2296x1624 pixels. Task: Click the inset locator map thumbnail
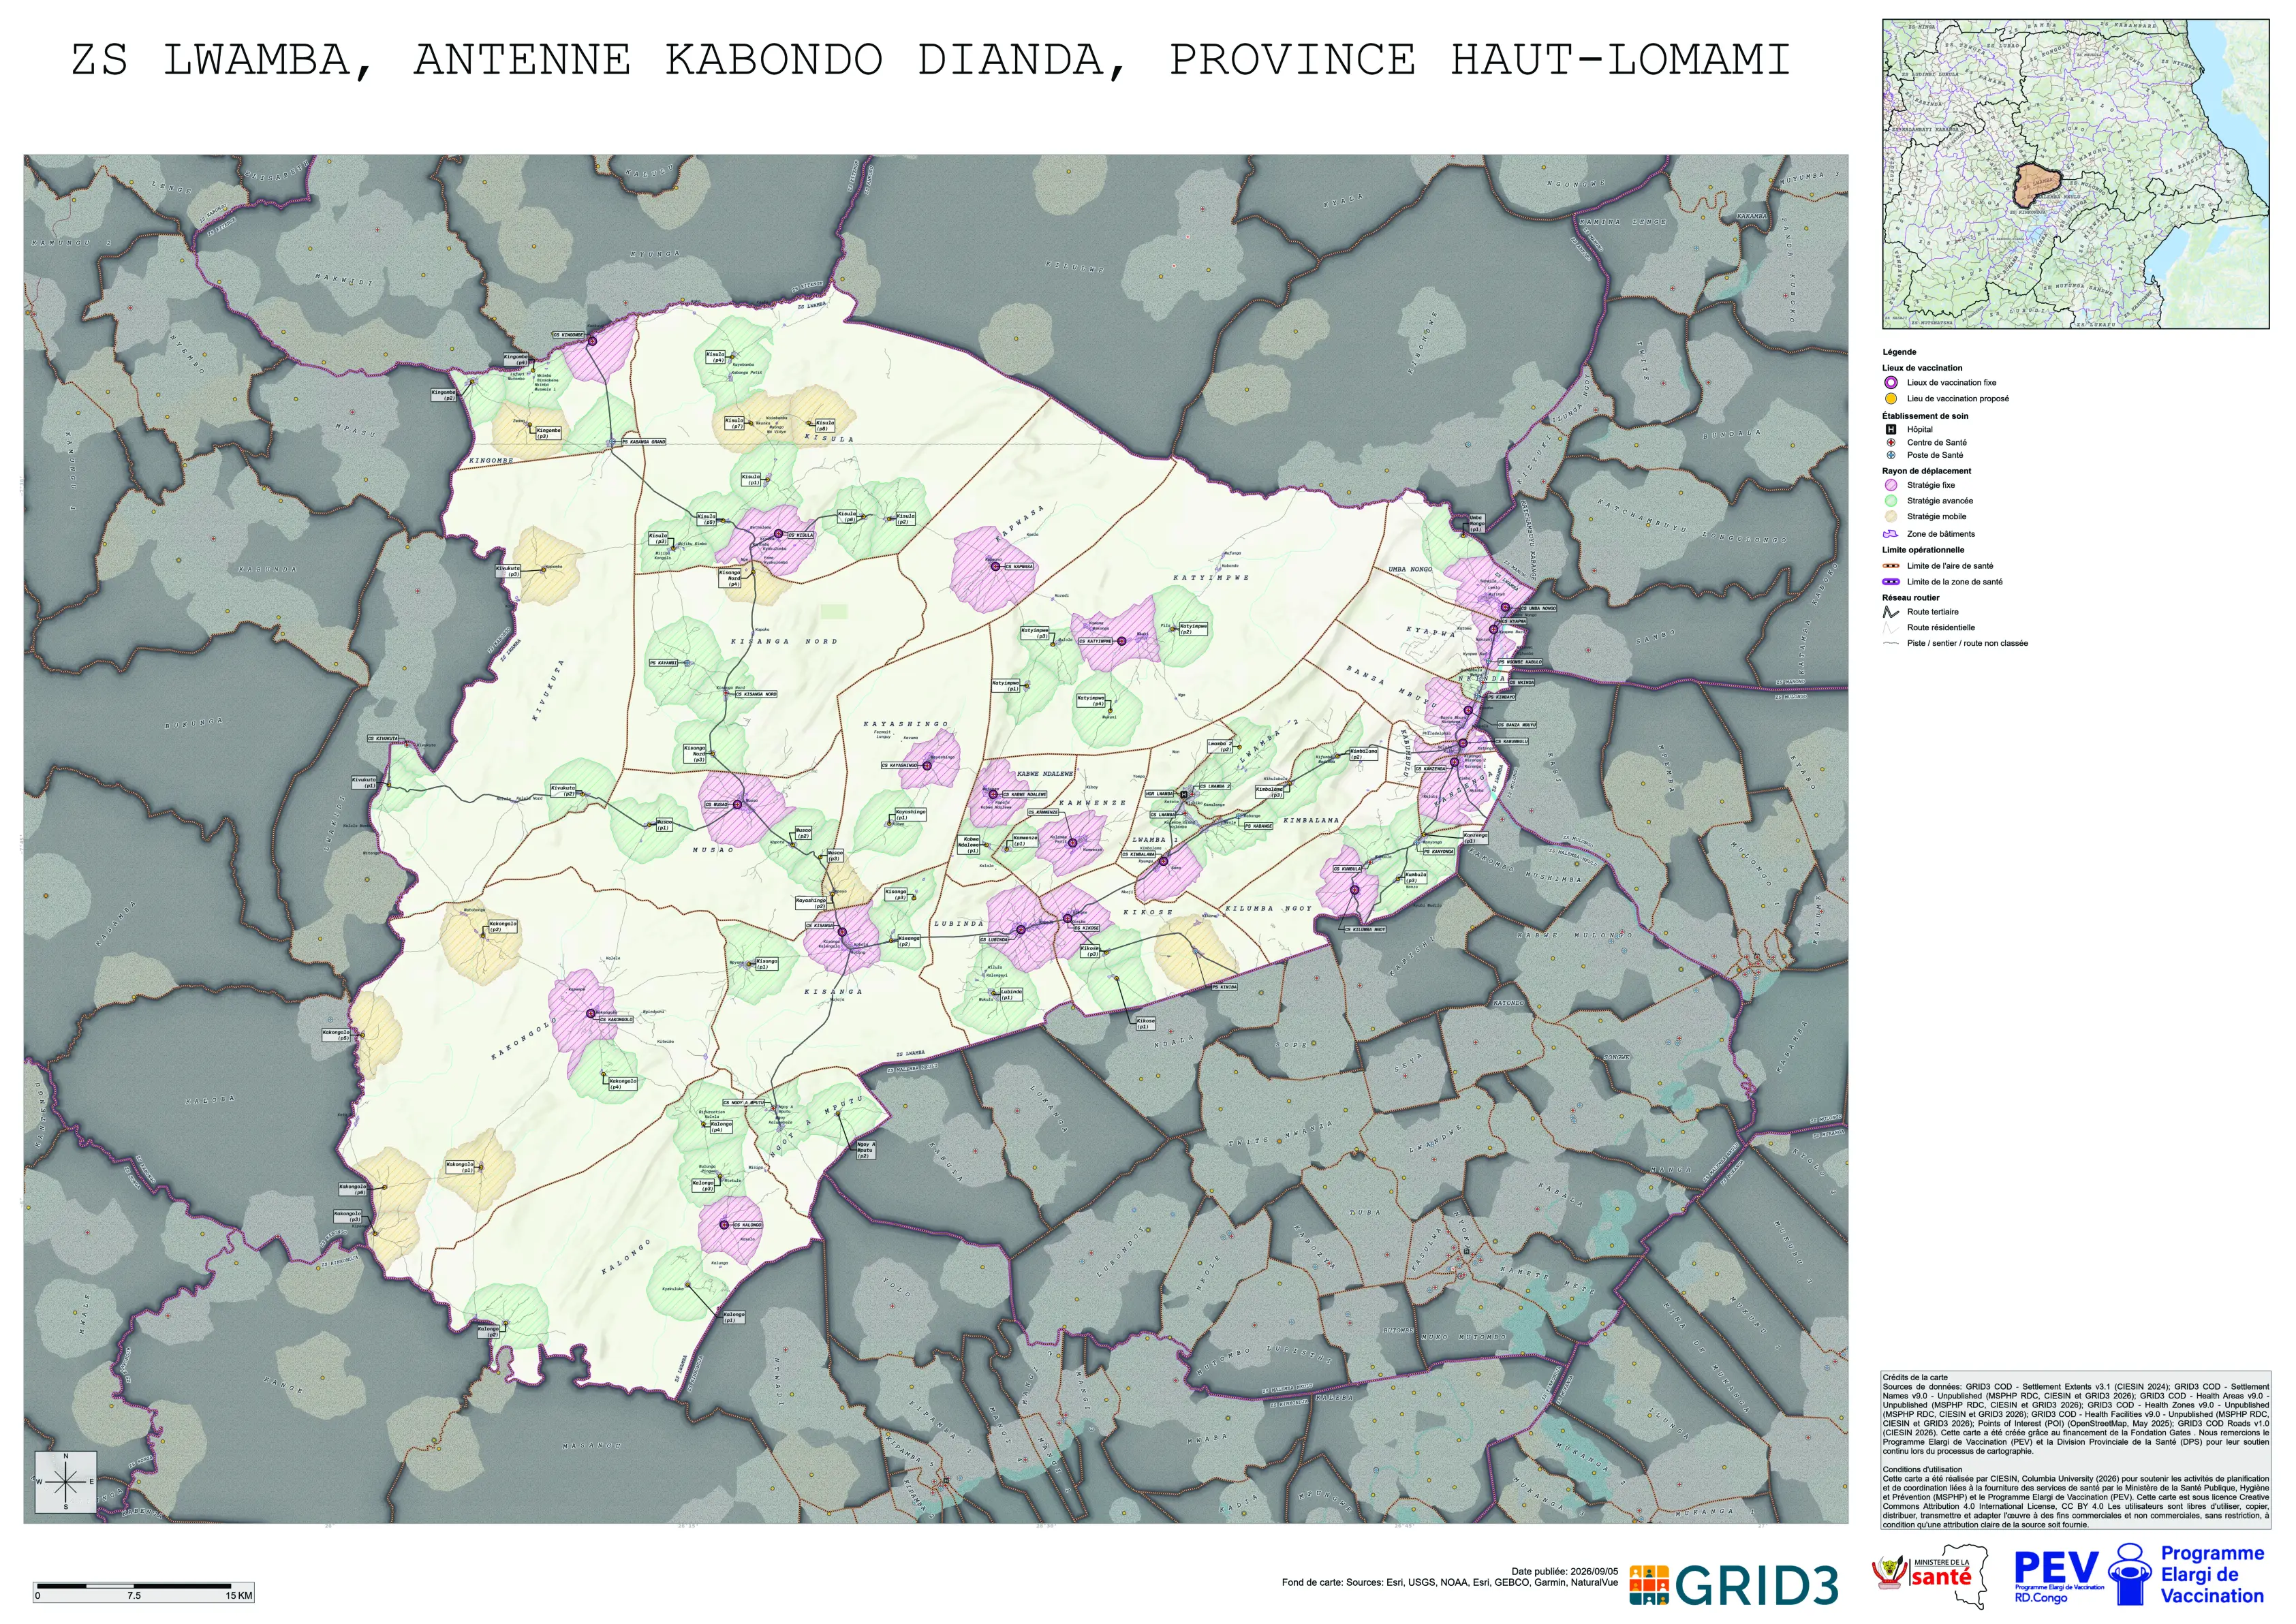pos(2076,174)
